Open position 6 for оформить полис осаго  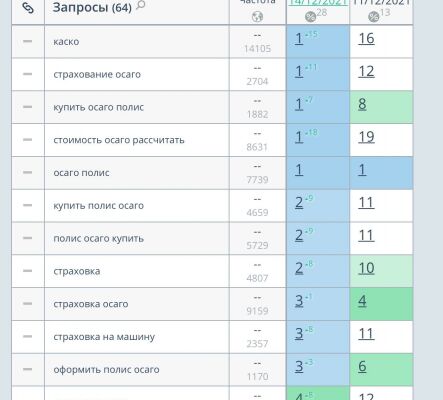coord(362,366)
